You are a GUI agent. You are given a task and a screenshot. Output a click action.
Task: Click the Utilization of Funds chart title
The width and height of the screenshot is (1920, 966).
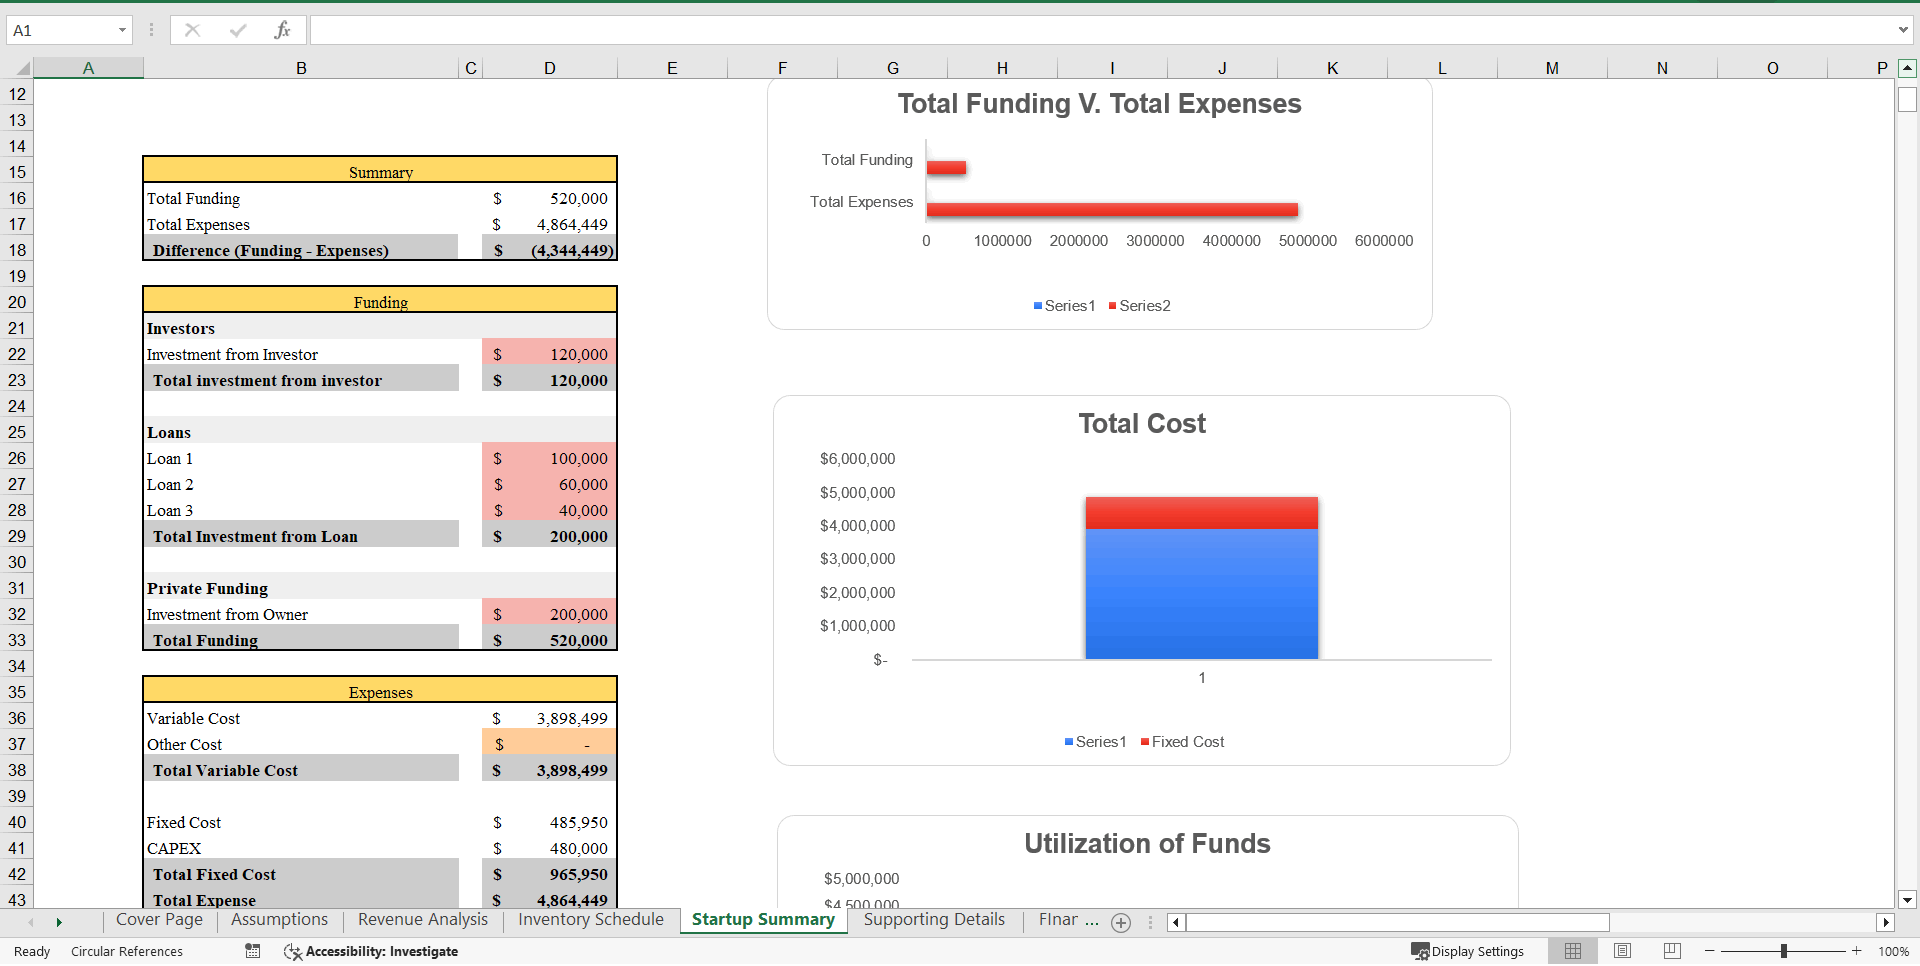coord(1147,844)
